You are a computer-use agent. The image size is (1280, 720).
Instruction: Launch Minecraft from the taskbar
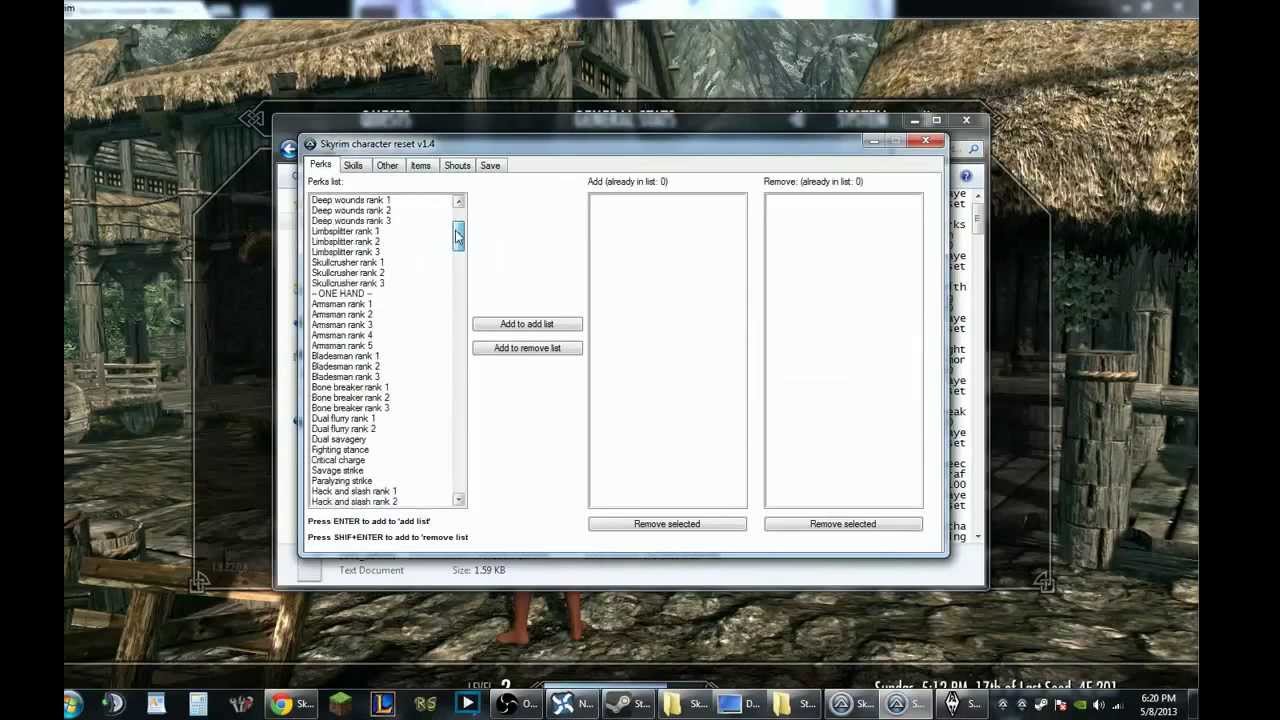point(342,704)
